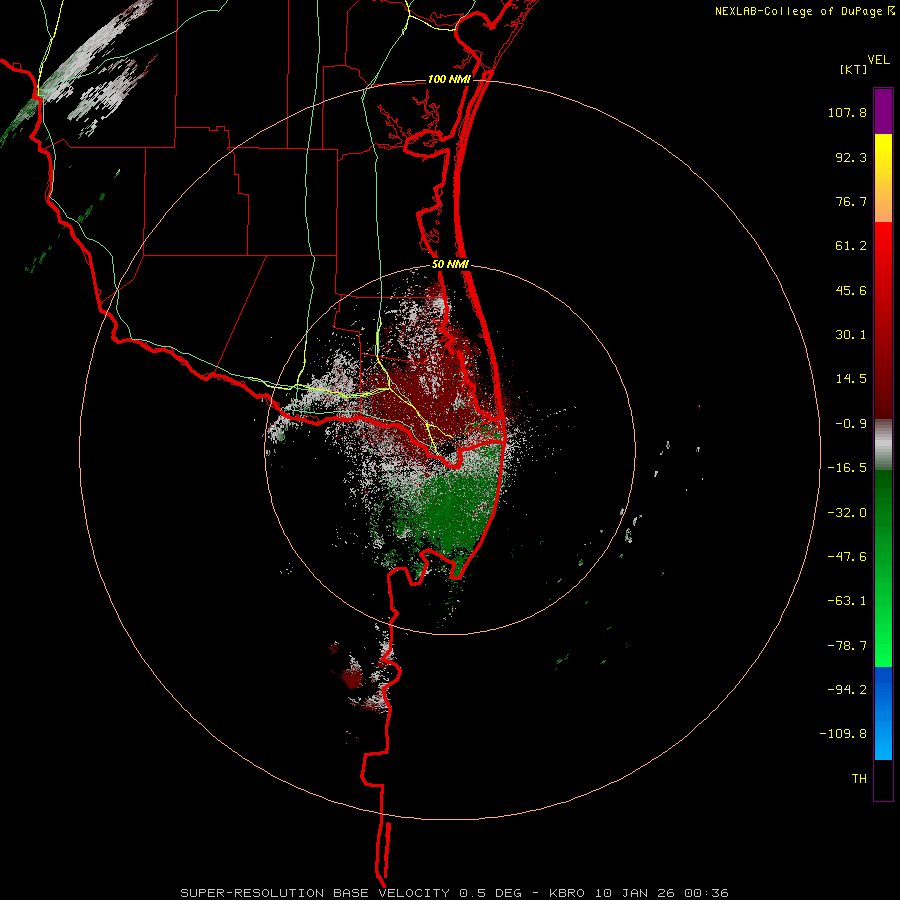
Task: Click the -47.6 legend value
Action: [847, 557]
